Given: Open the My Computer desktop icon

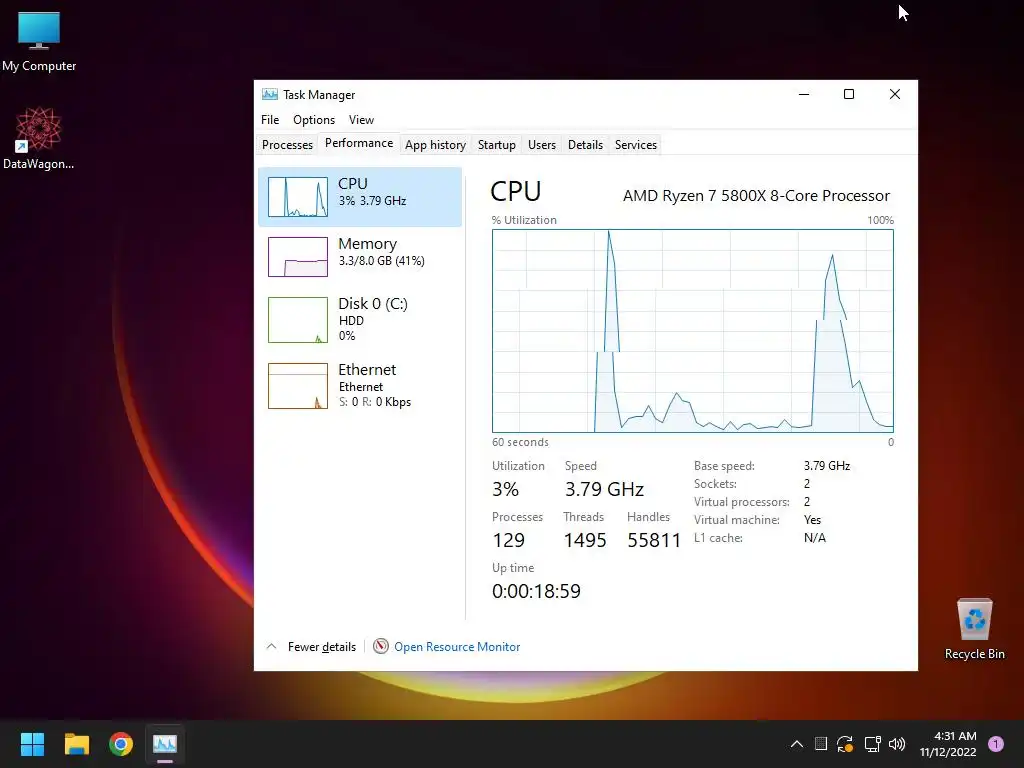Looking at the screenshot, I should (39, 41).
